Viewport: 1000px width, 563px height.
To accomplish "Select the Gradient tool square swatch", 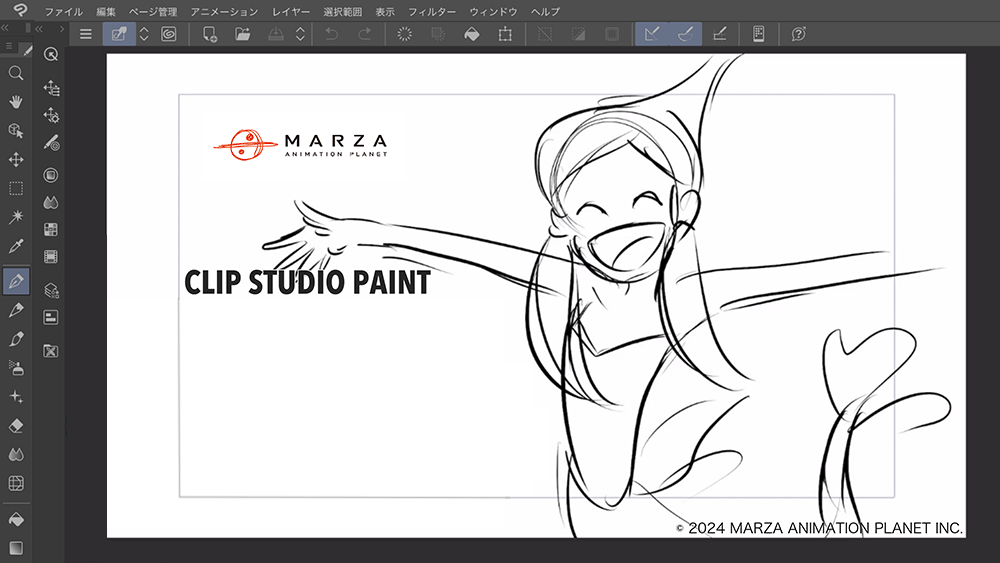I will [x=16, y=548].
